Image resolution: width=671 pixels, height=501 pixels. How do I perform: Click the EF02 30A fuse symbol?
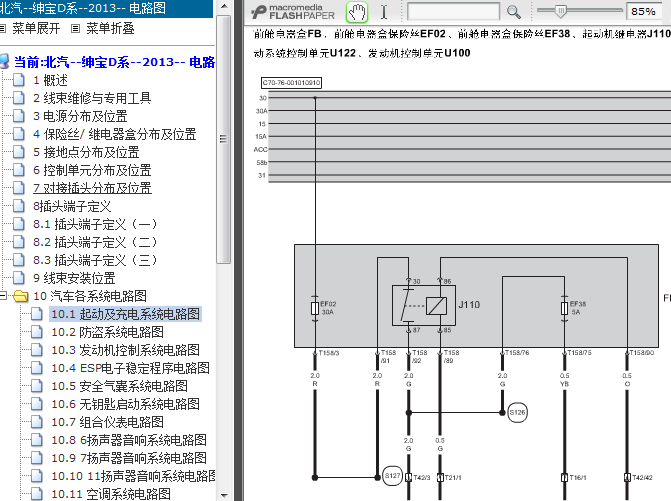coord(315,308)
